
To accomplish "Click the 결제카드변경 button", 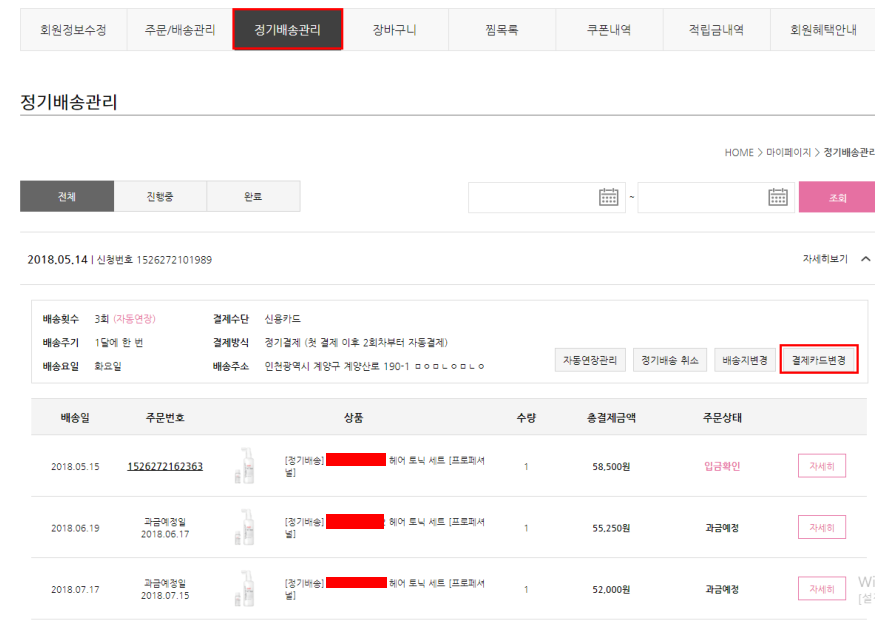I will [x=818, y=360].
